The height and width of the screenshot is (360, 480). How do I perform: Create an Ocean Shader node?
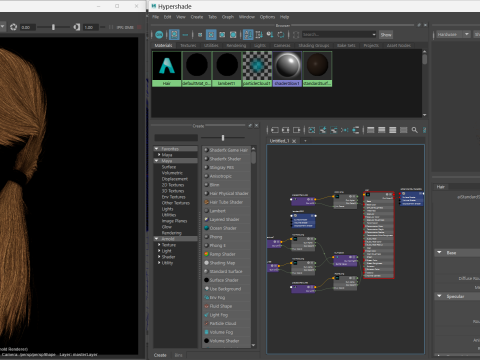tap(226, 228)
